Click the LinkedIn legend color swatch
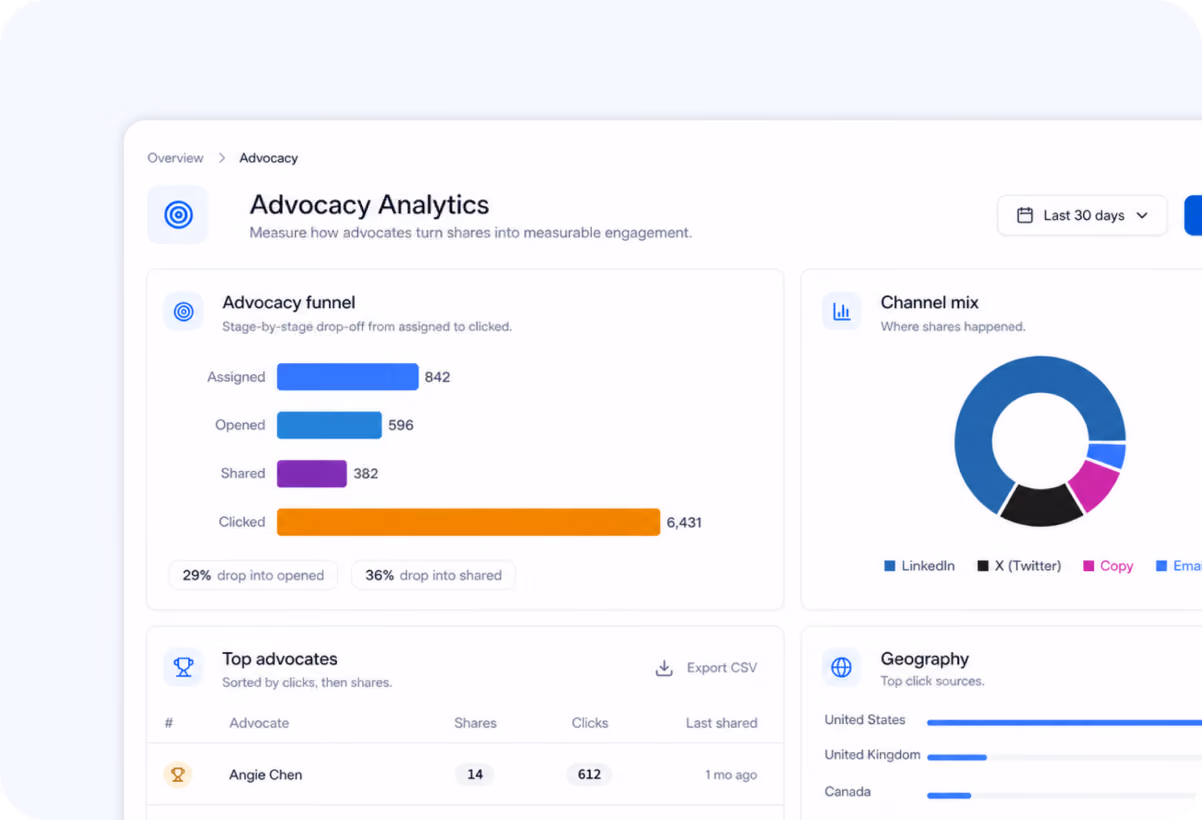This screenshot has width=1202, height=820. point(890,566)
